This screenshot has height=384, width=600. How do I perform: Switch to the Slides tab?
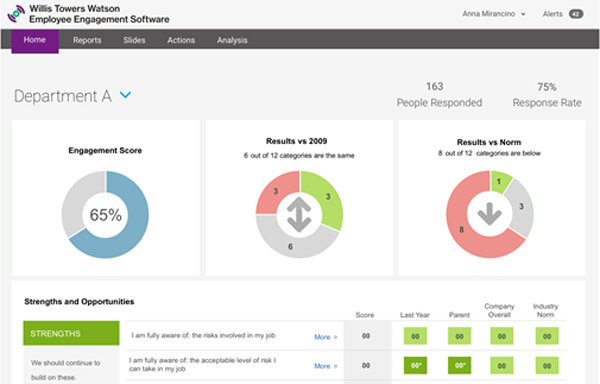[134, 40]
